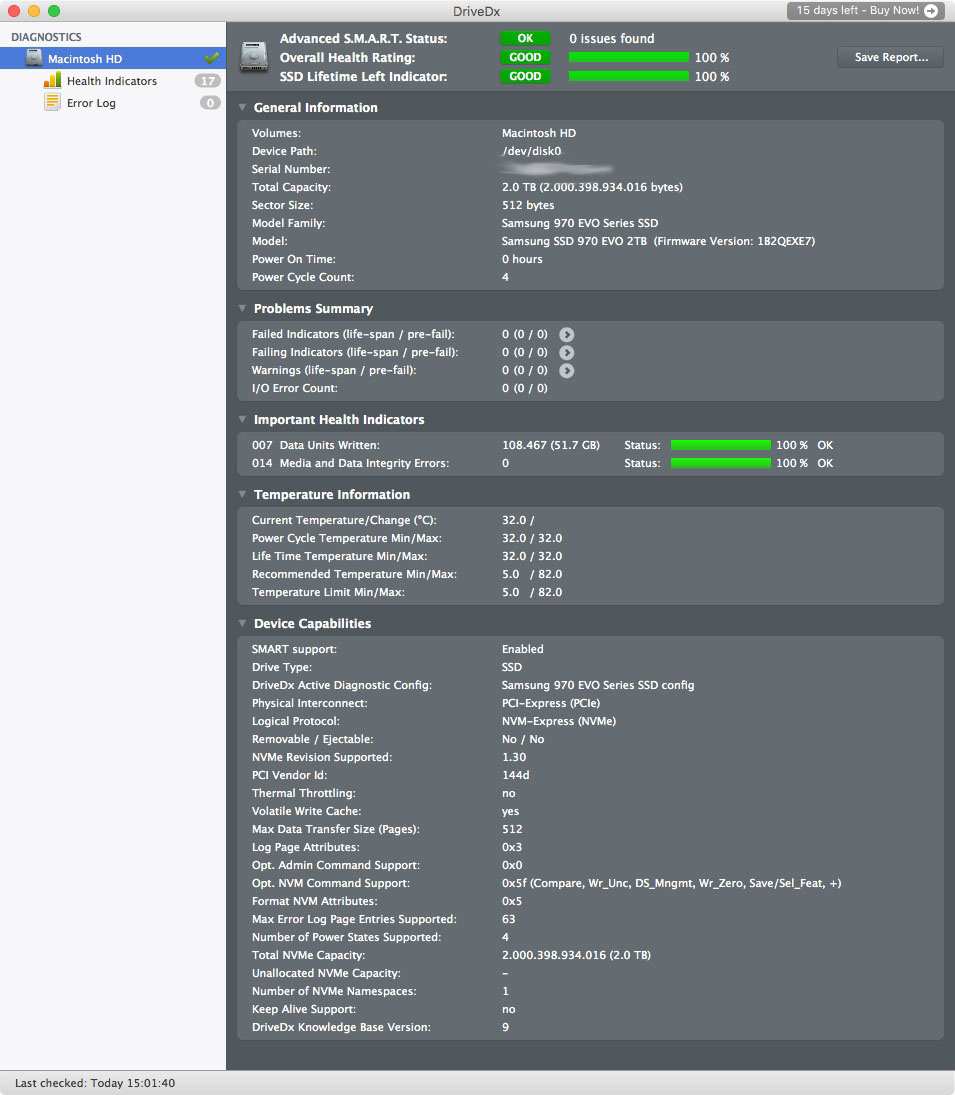Screen dimensions: 955x1095
Task: Click the NVMe Revision value '1.30'
Action: [514, 757]
